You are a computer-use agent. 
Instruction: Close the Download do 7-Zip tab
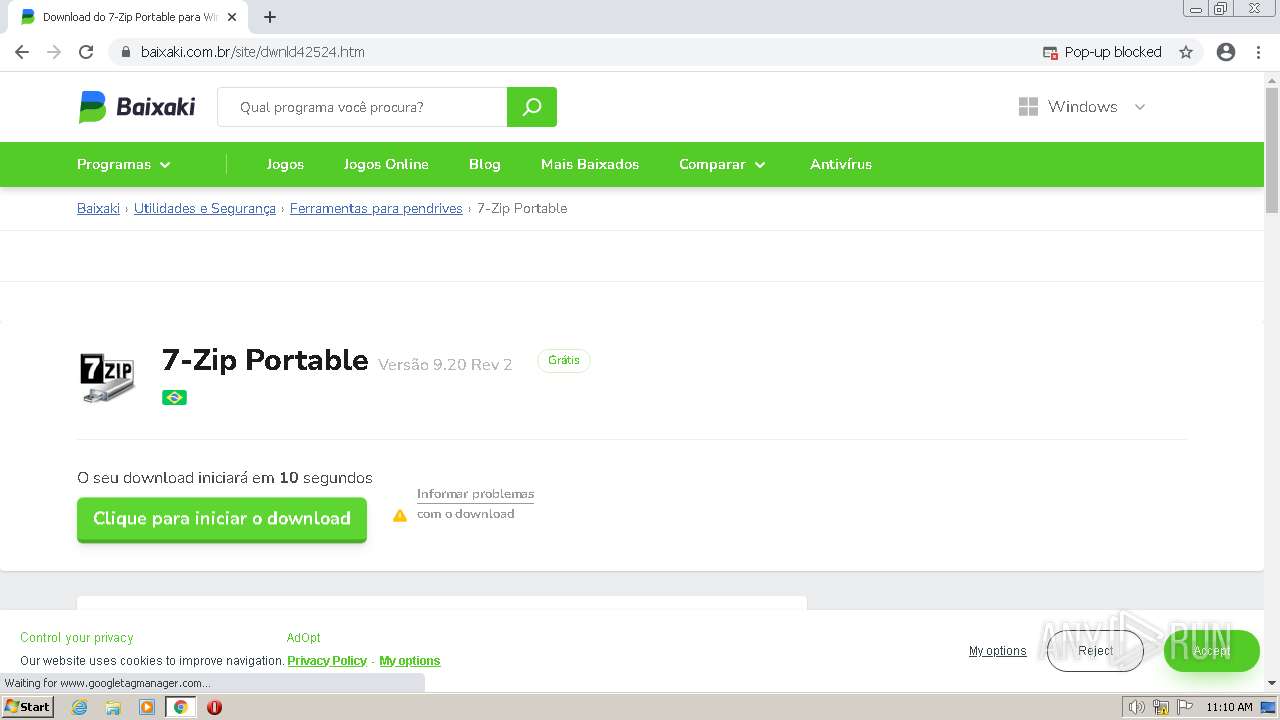click(232, 17)
